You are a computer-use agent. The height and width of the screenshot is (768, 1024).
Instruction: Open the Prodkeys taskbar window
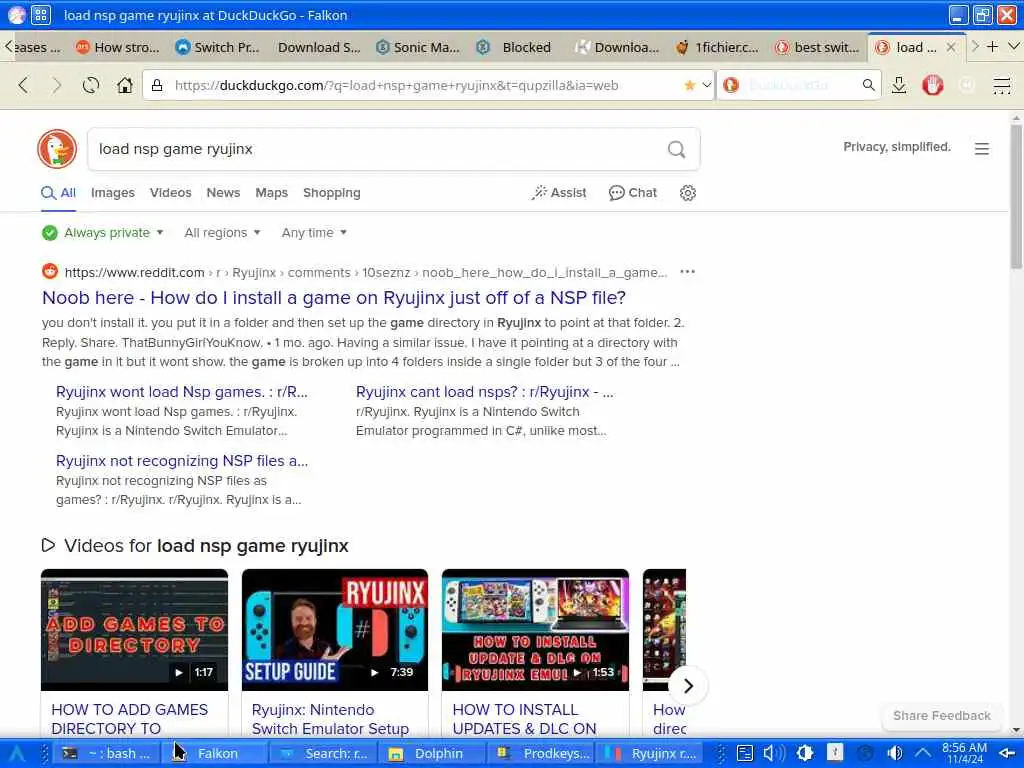click(542, 753)
